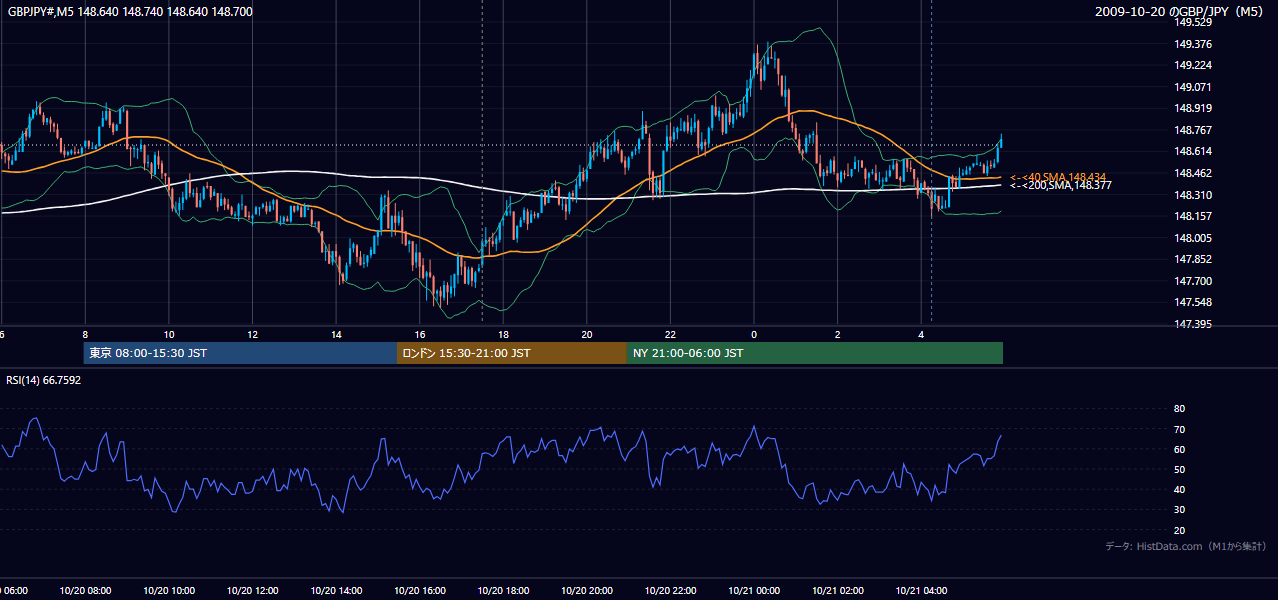Image resolution: width=1278 pixels, height=600 pixels.
Task: Click the GBPJPY#,M5 OHLC header text
Action: click(130, 12)
